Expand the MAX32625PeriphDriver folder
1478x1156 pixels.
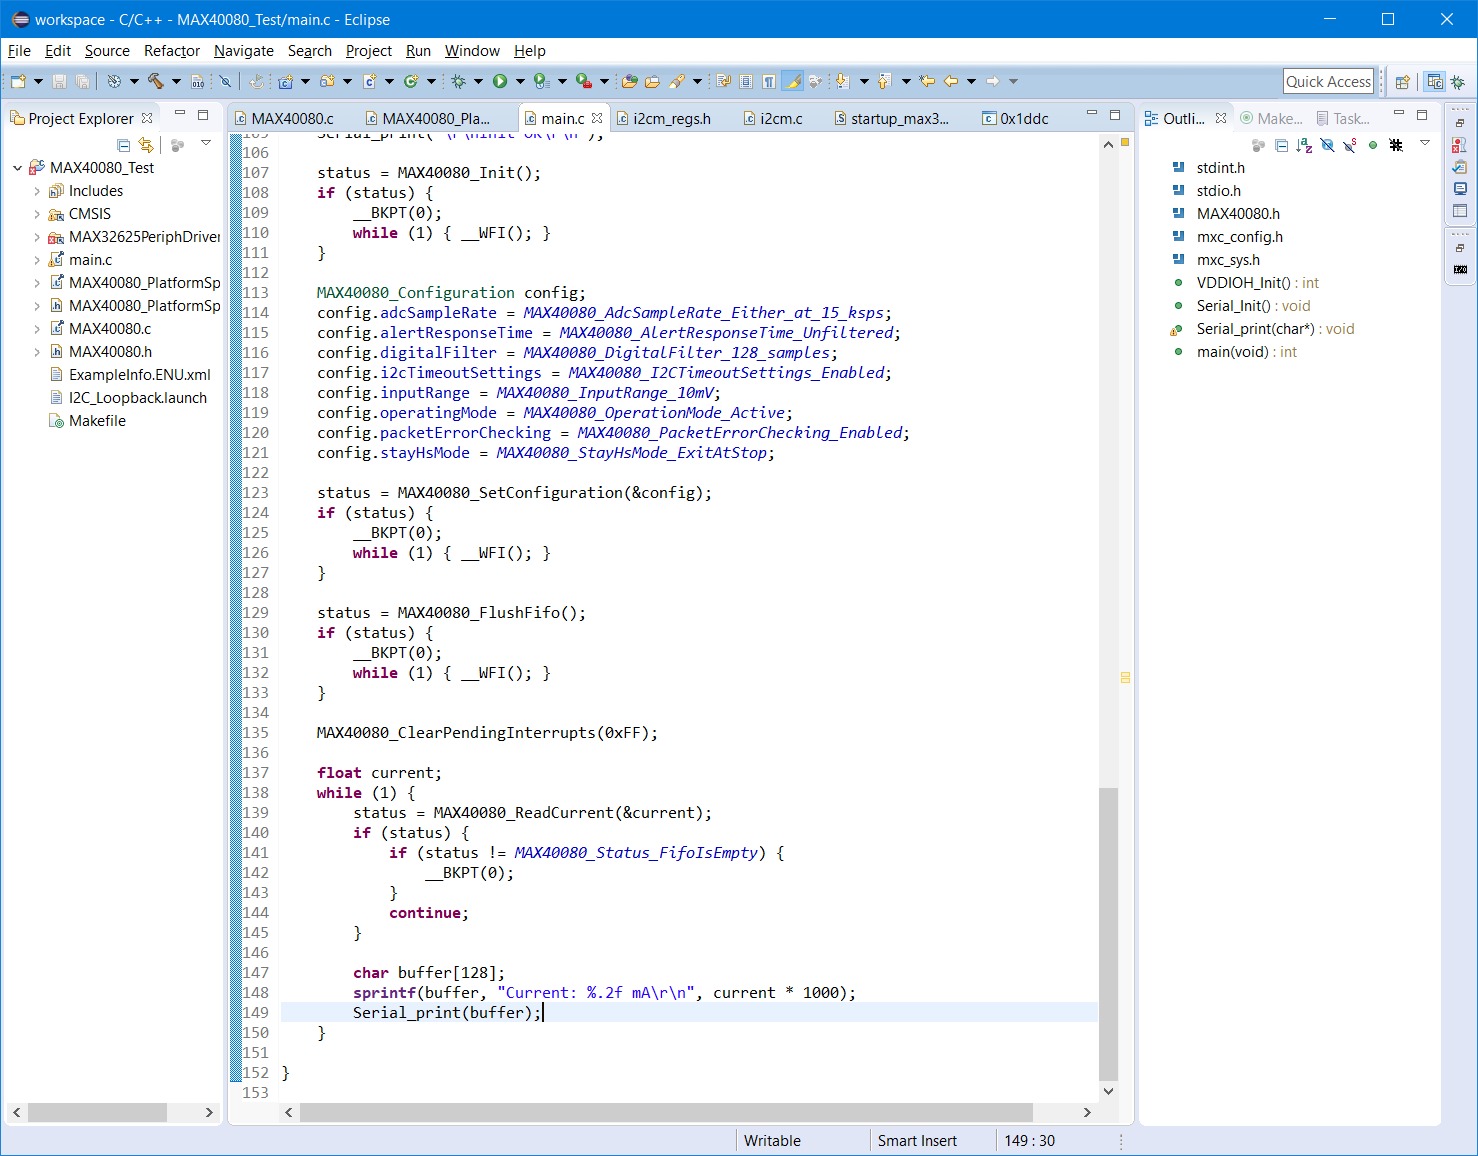tap(37, 237)
